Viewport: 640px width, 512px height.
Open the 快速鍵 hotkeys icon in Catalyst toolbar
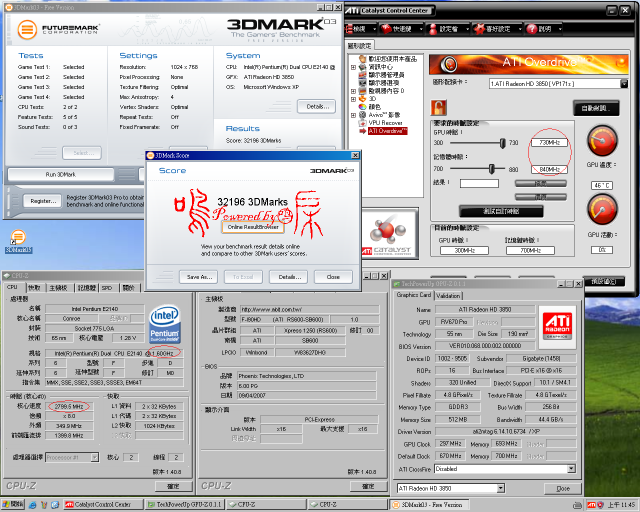coord(386,29)
